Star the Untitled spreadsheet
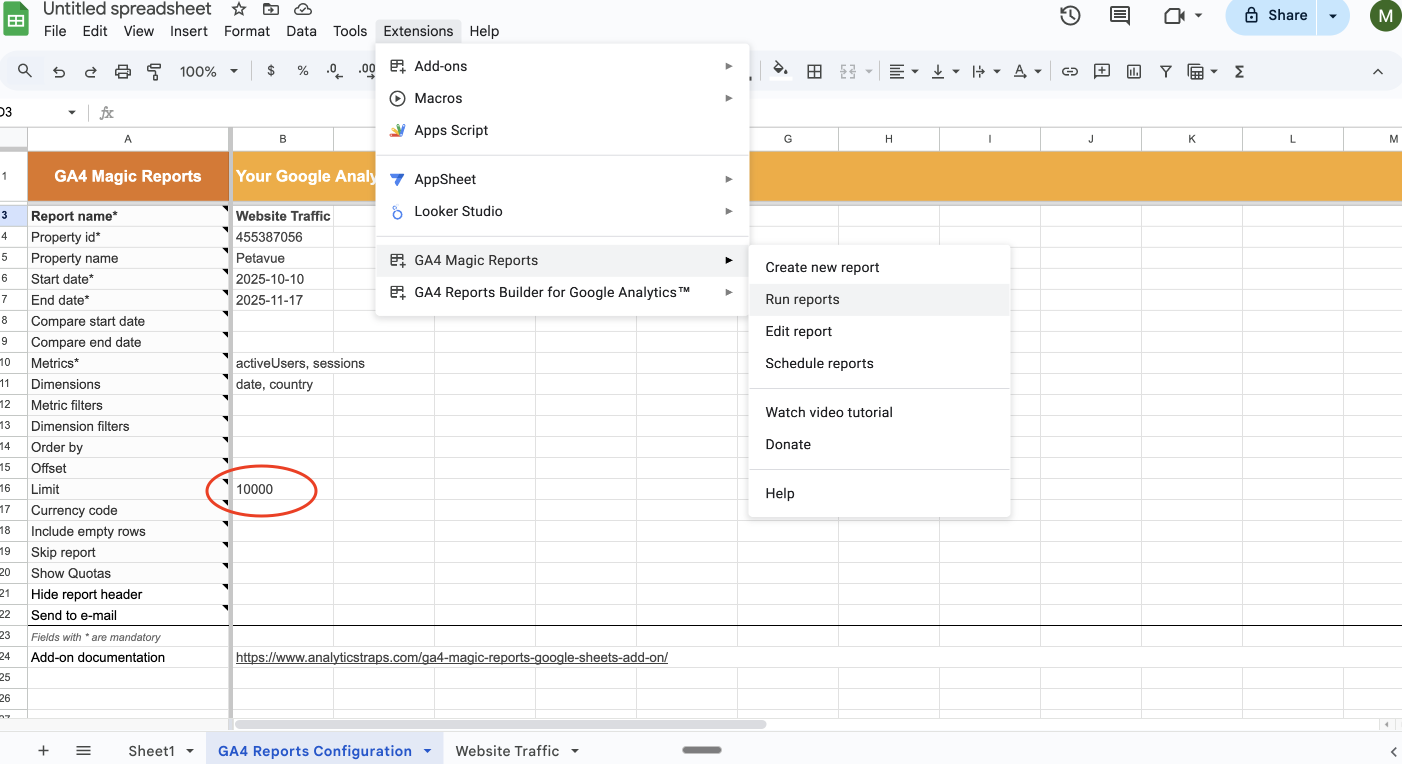 (x=239, y=9)
